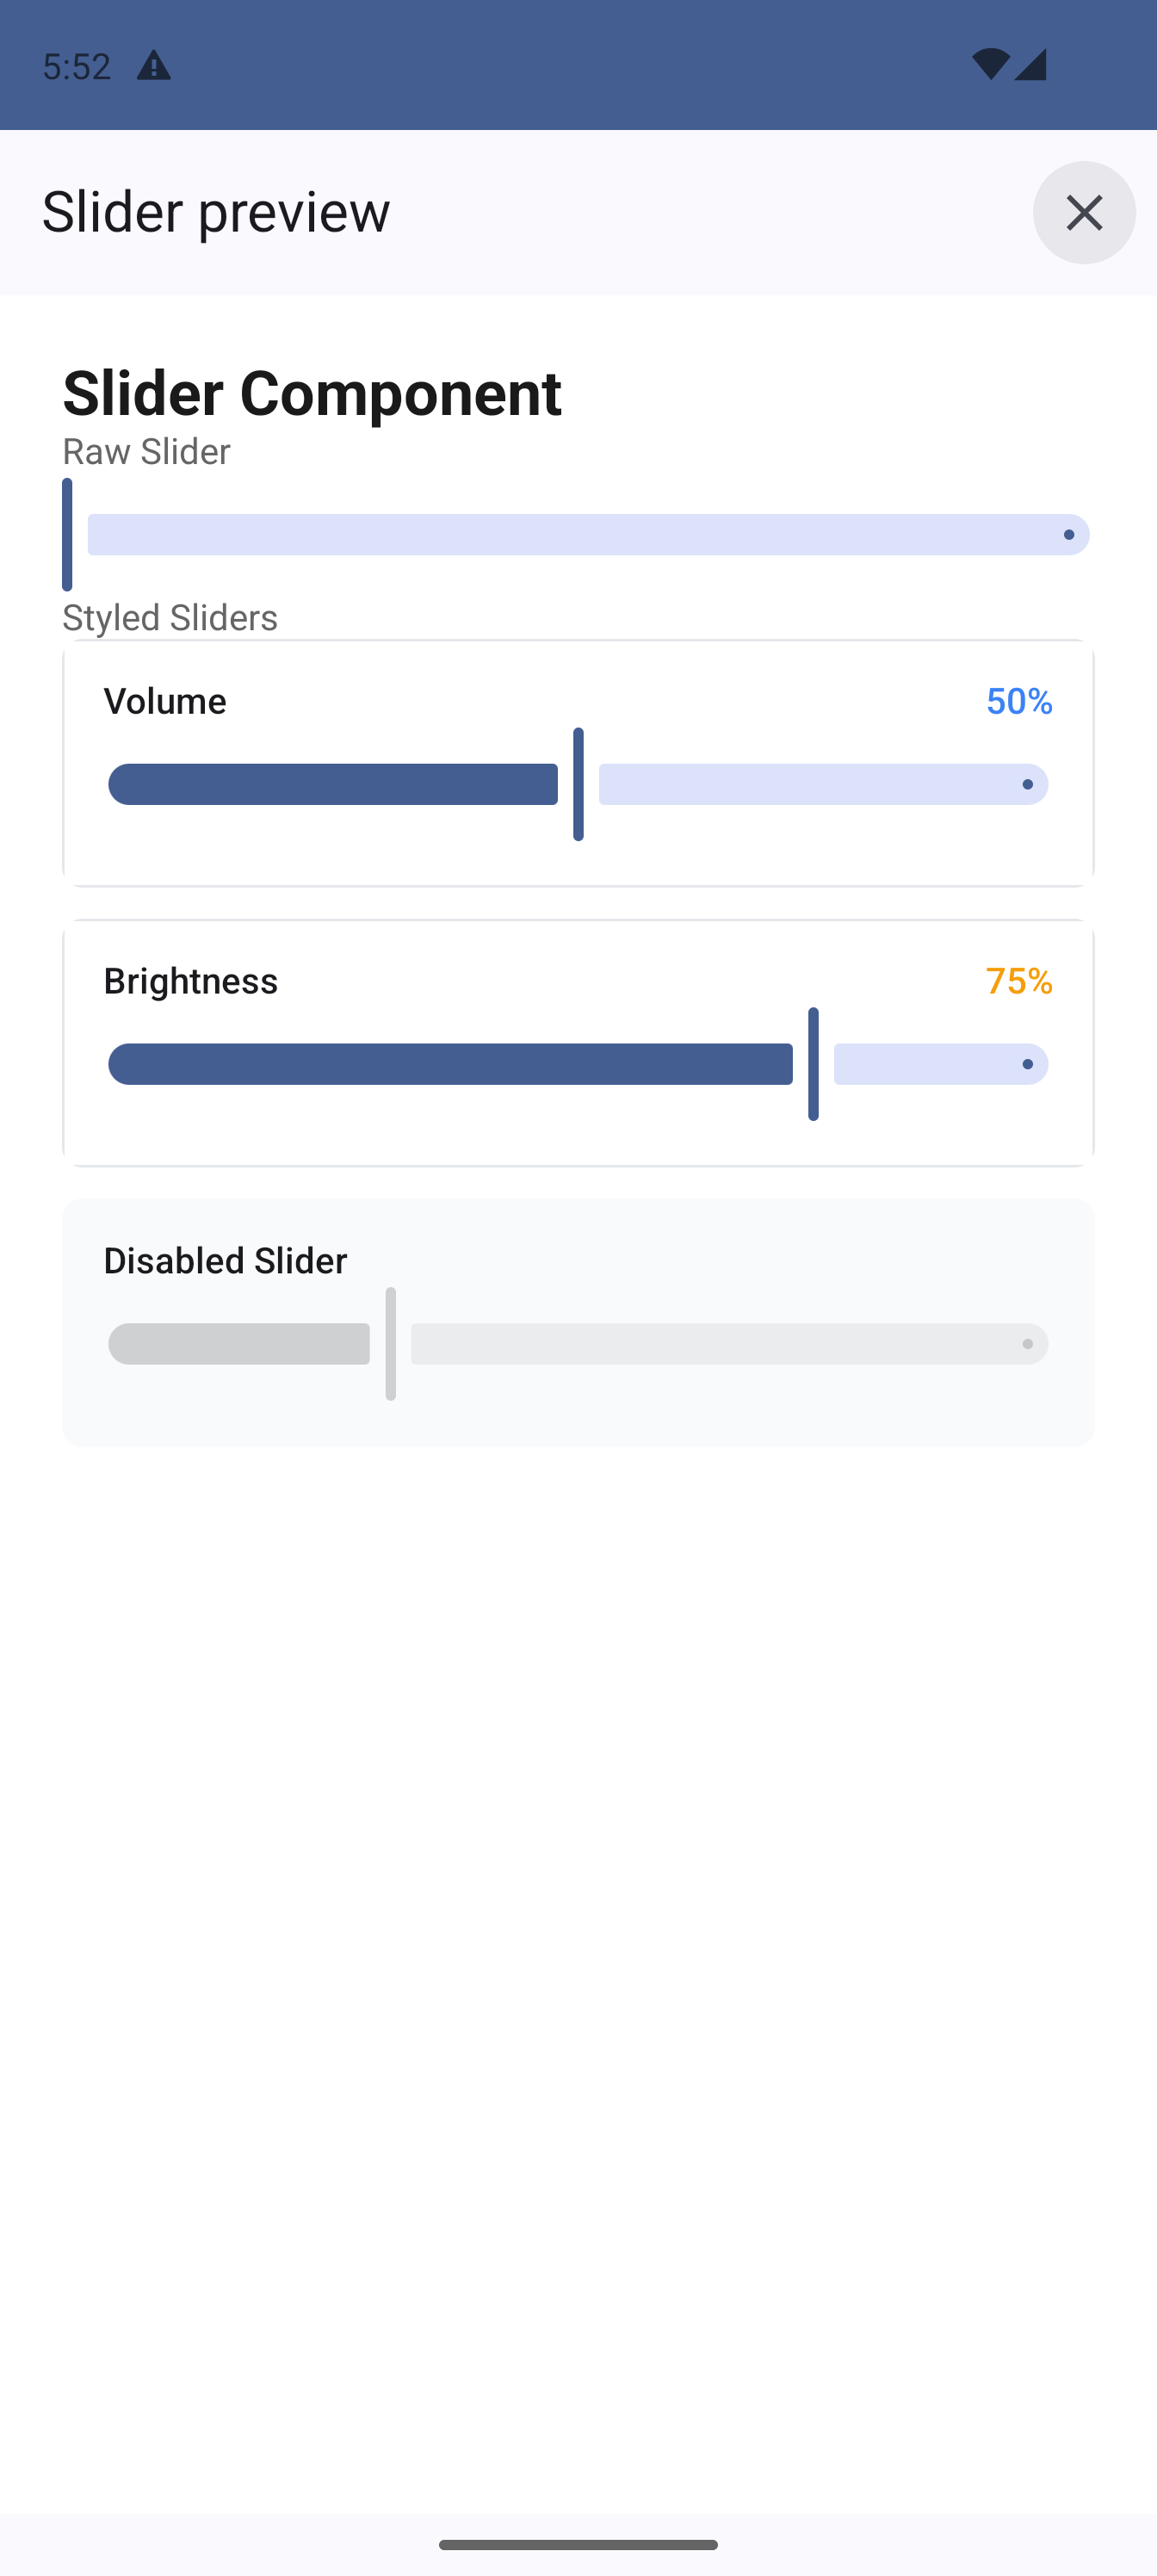Click the Disabled Slider thumb handle
The image size is (1157, 2576).
tap(390, 1344)
